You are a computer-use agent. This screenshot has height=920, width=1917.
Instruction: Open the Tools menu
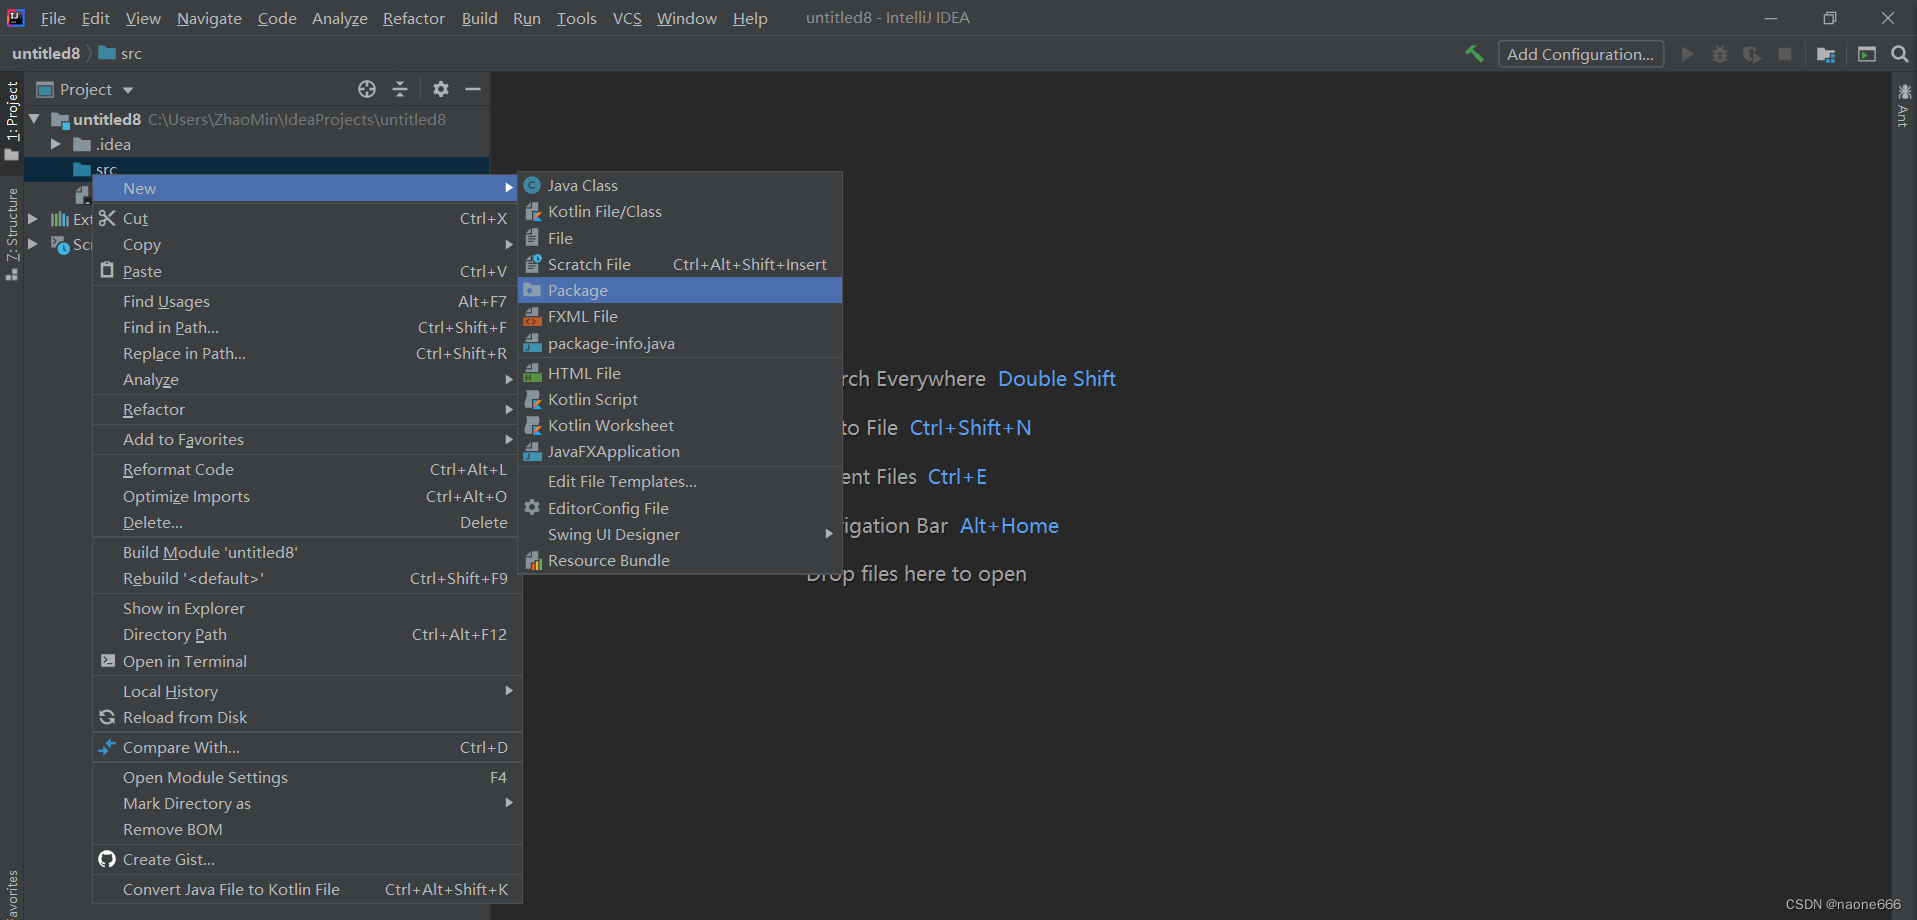[576, 18]
